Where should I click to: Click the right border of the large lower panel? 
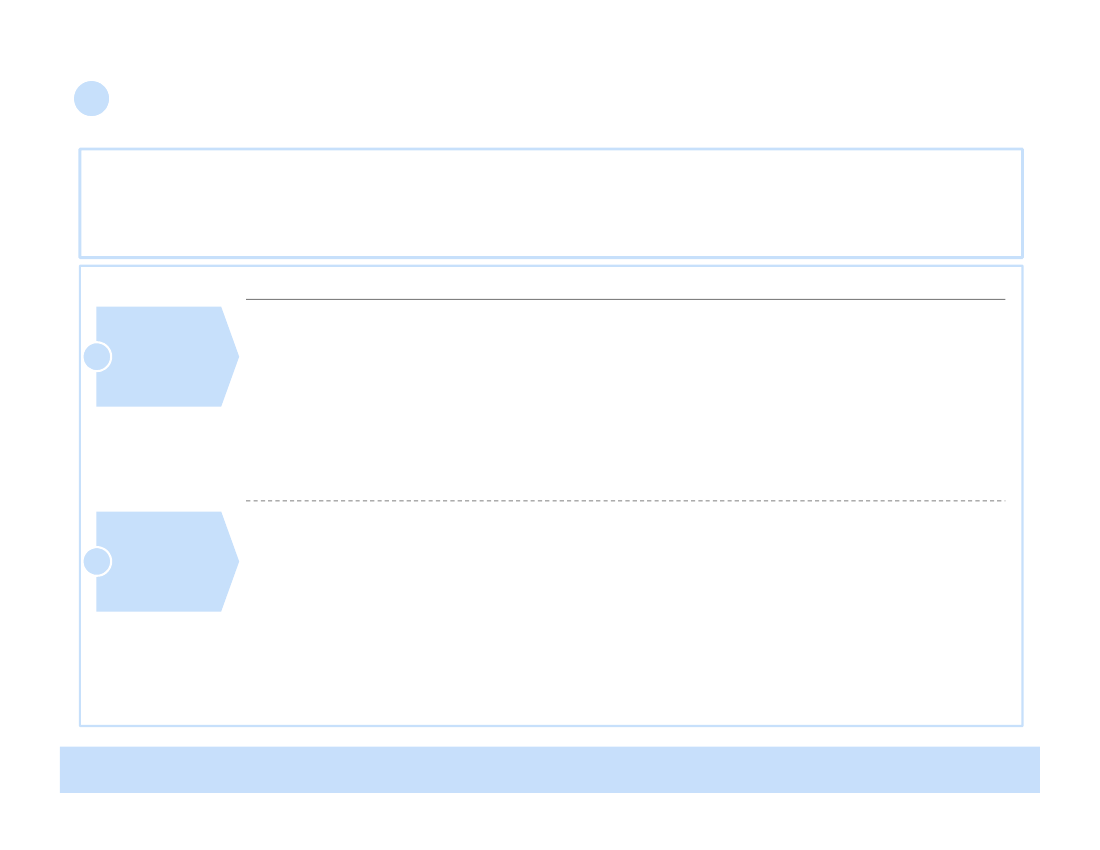point(1022,496)
